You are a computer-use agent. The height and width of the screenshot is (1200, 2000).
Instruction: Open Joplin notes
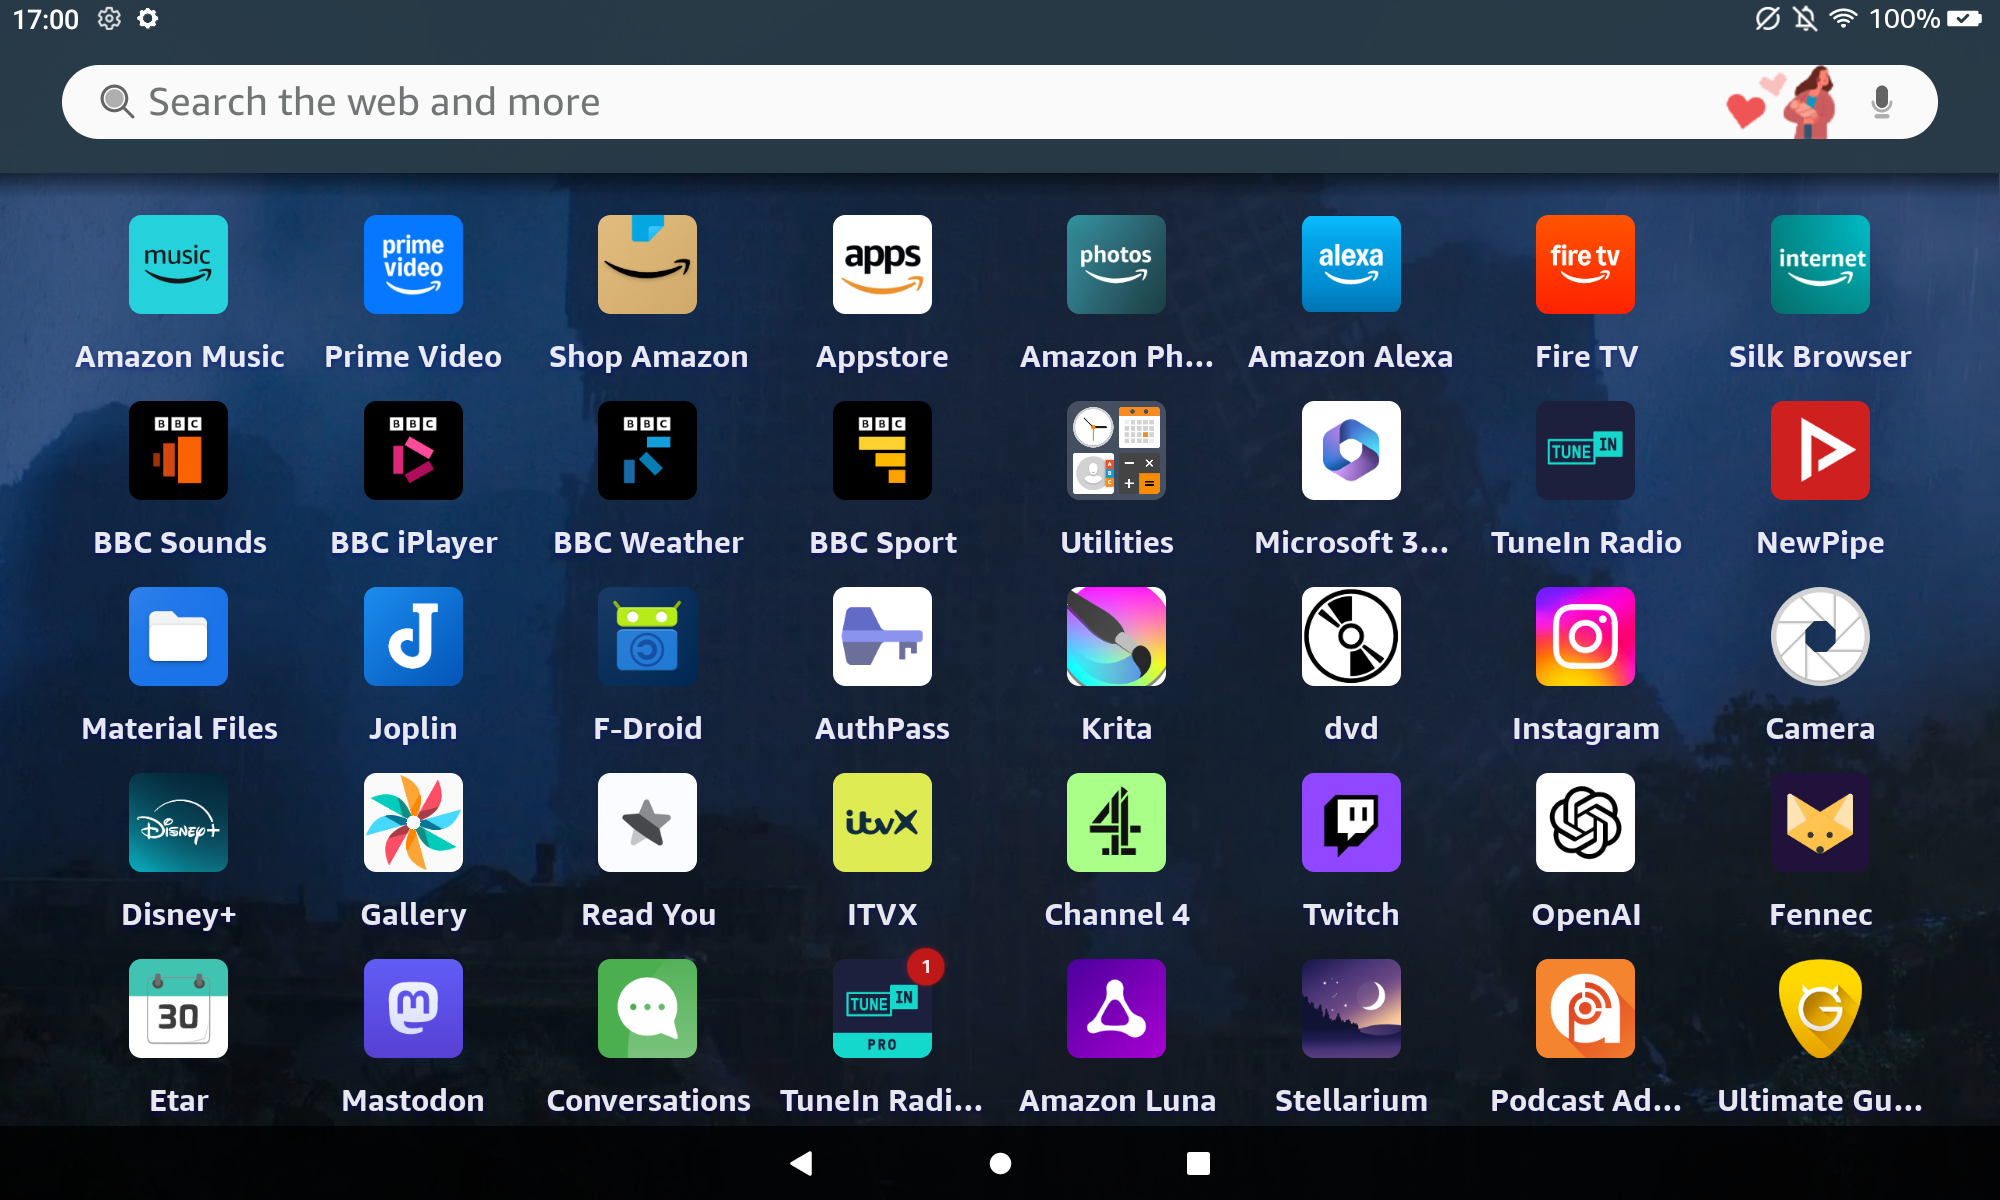tap(413, 637)
